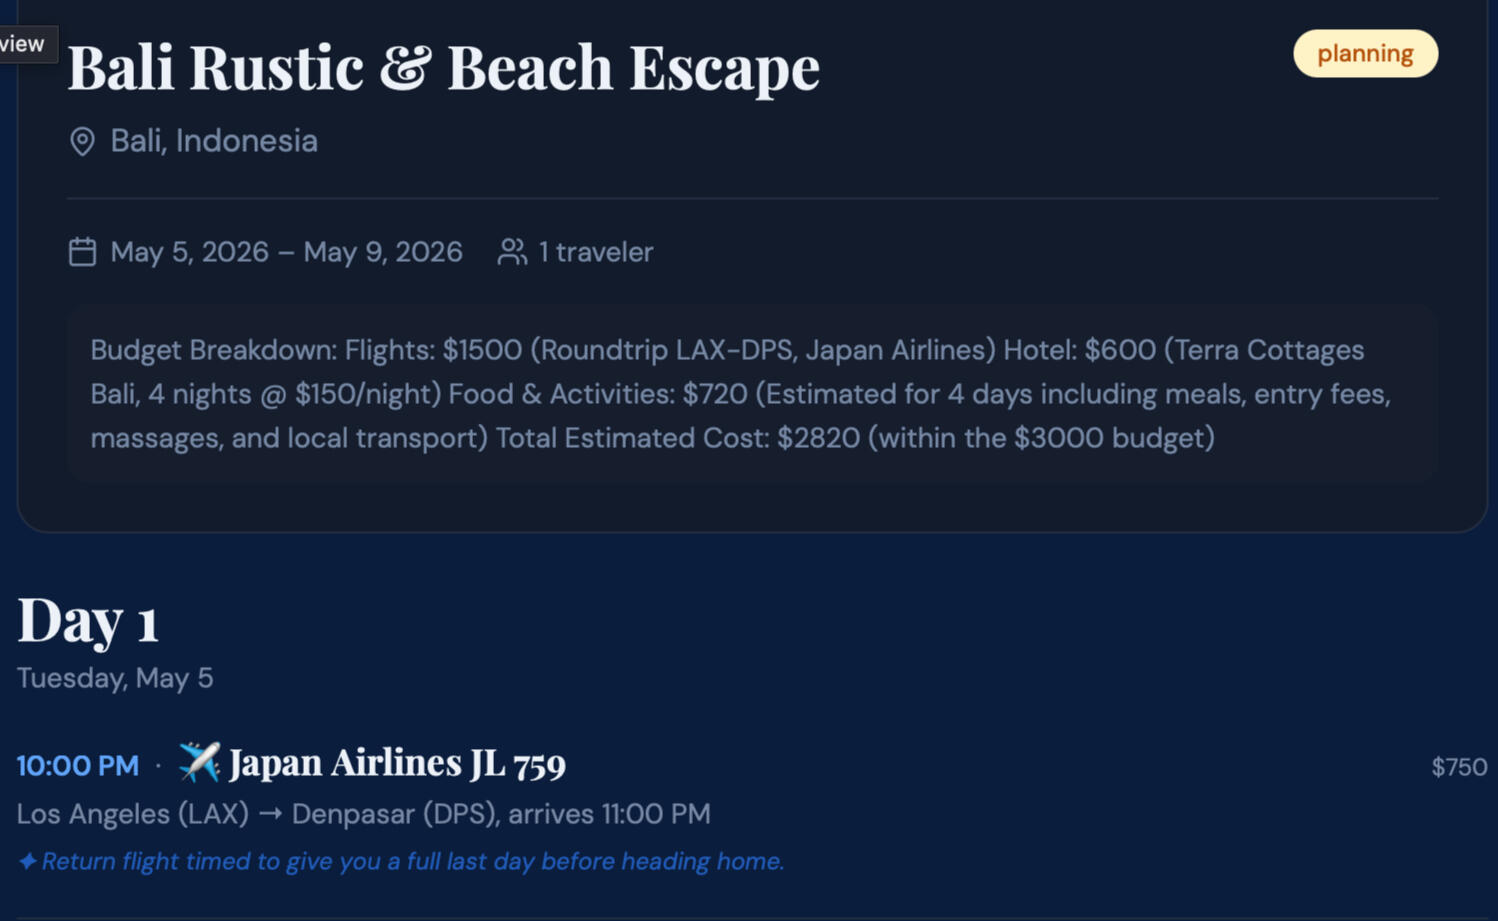
Task: Click the calendar icon beside trip dates
Action: click(x=82, y=252)
